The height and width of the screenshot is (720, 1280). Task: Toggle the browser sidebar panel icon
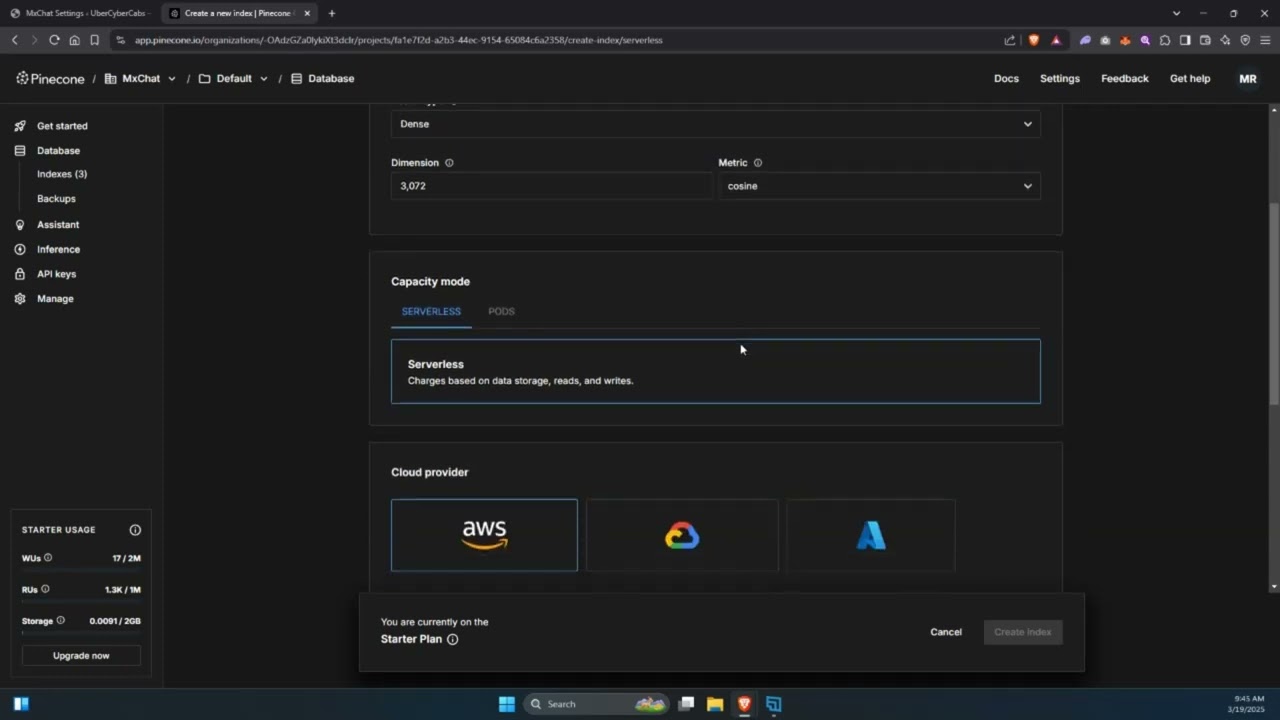(1185, 40)
